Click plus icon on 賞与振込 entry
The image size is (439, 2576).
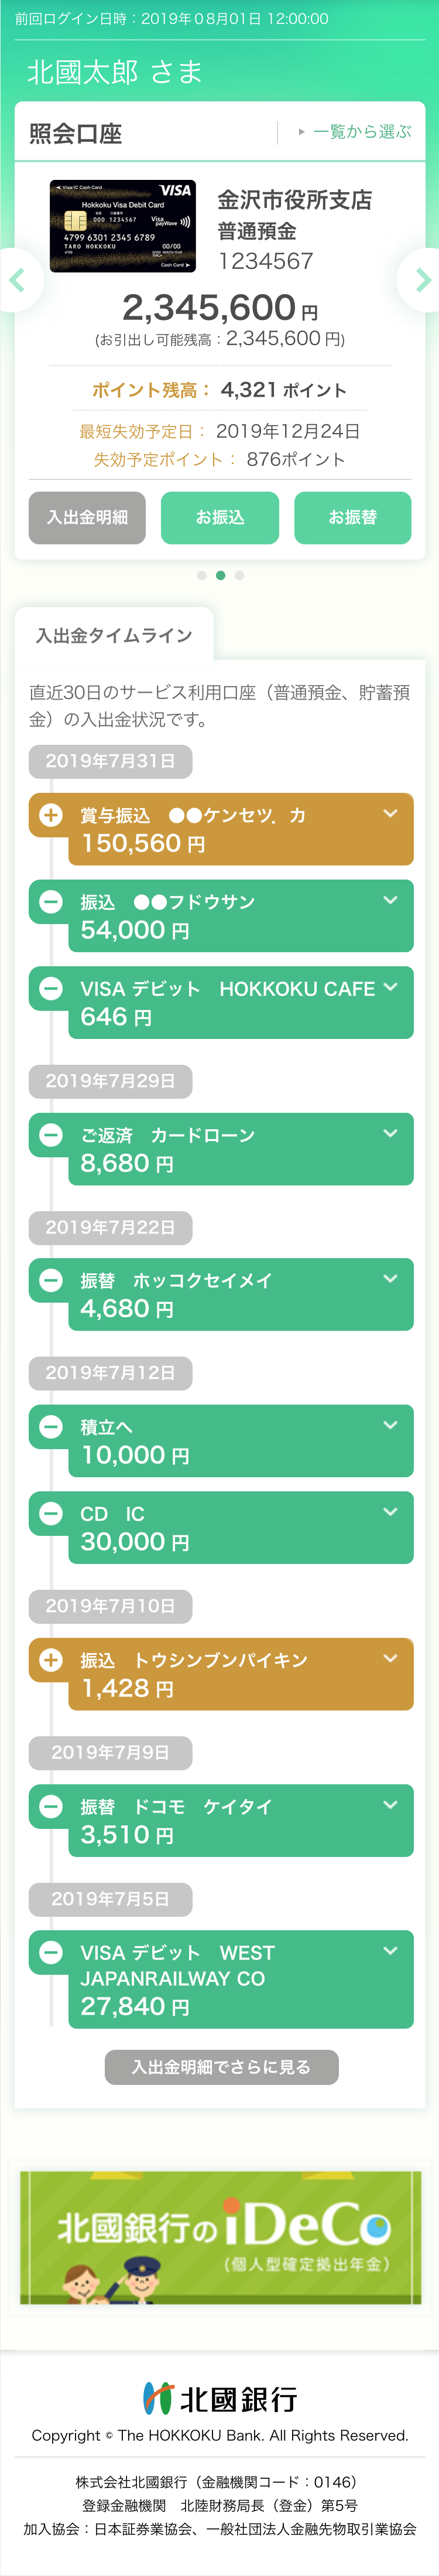coord(50,815)
